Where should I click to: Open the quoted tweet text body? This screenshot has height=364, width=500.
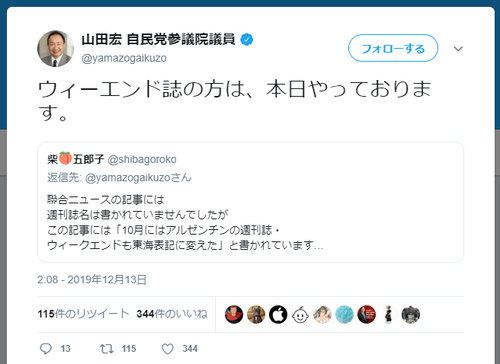point(185,223)
